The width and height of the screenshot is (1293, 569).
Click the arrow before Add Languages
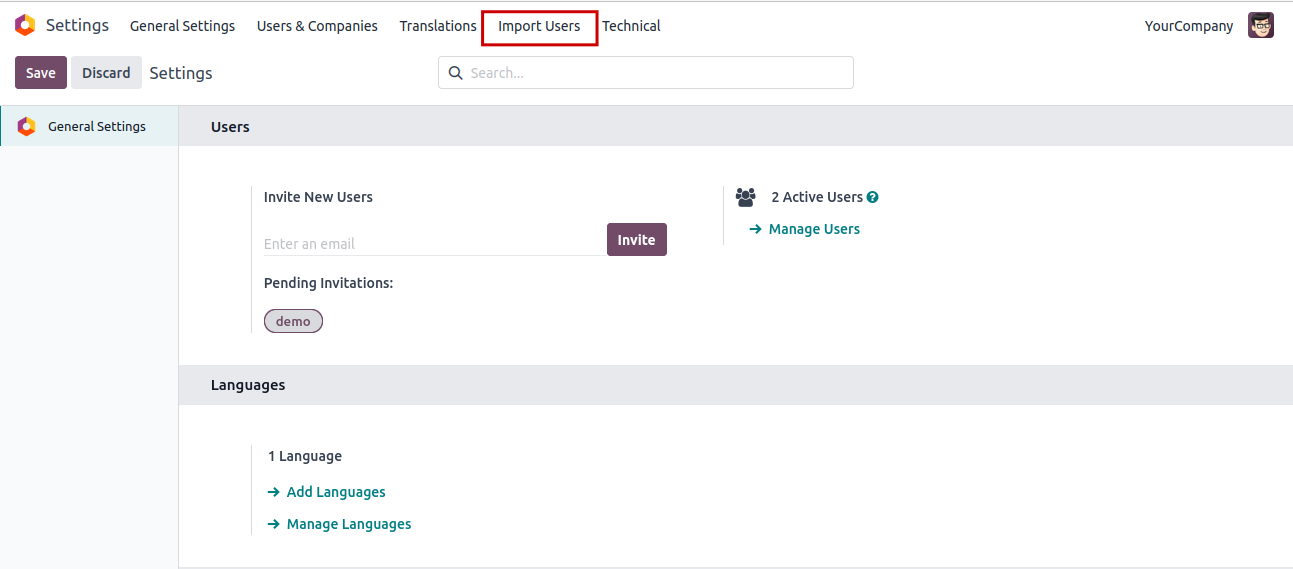[x=274, y=492]
